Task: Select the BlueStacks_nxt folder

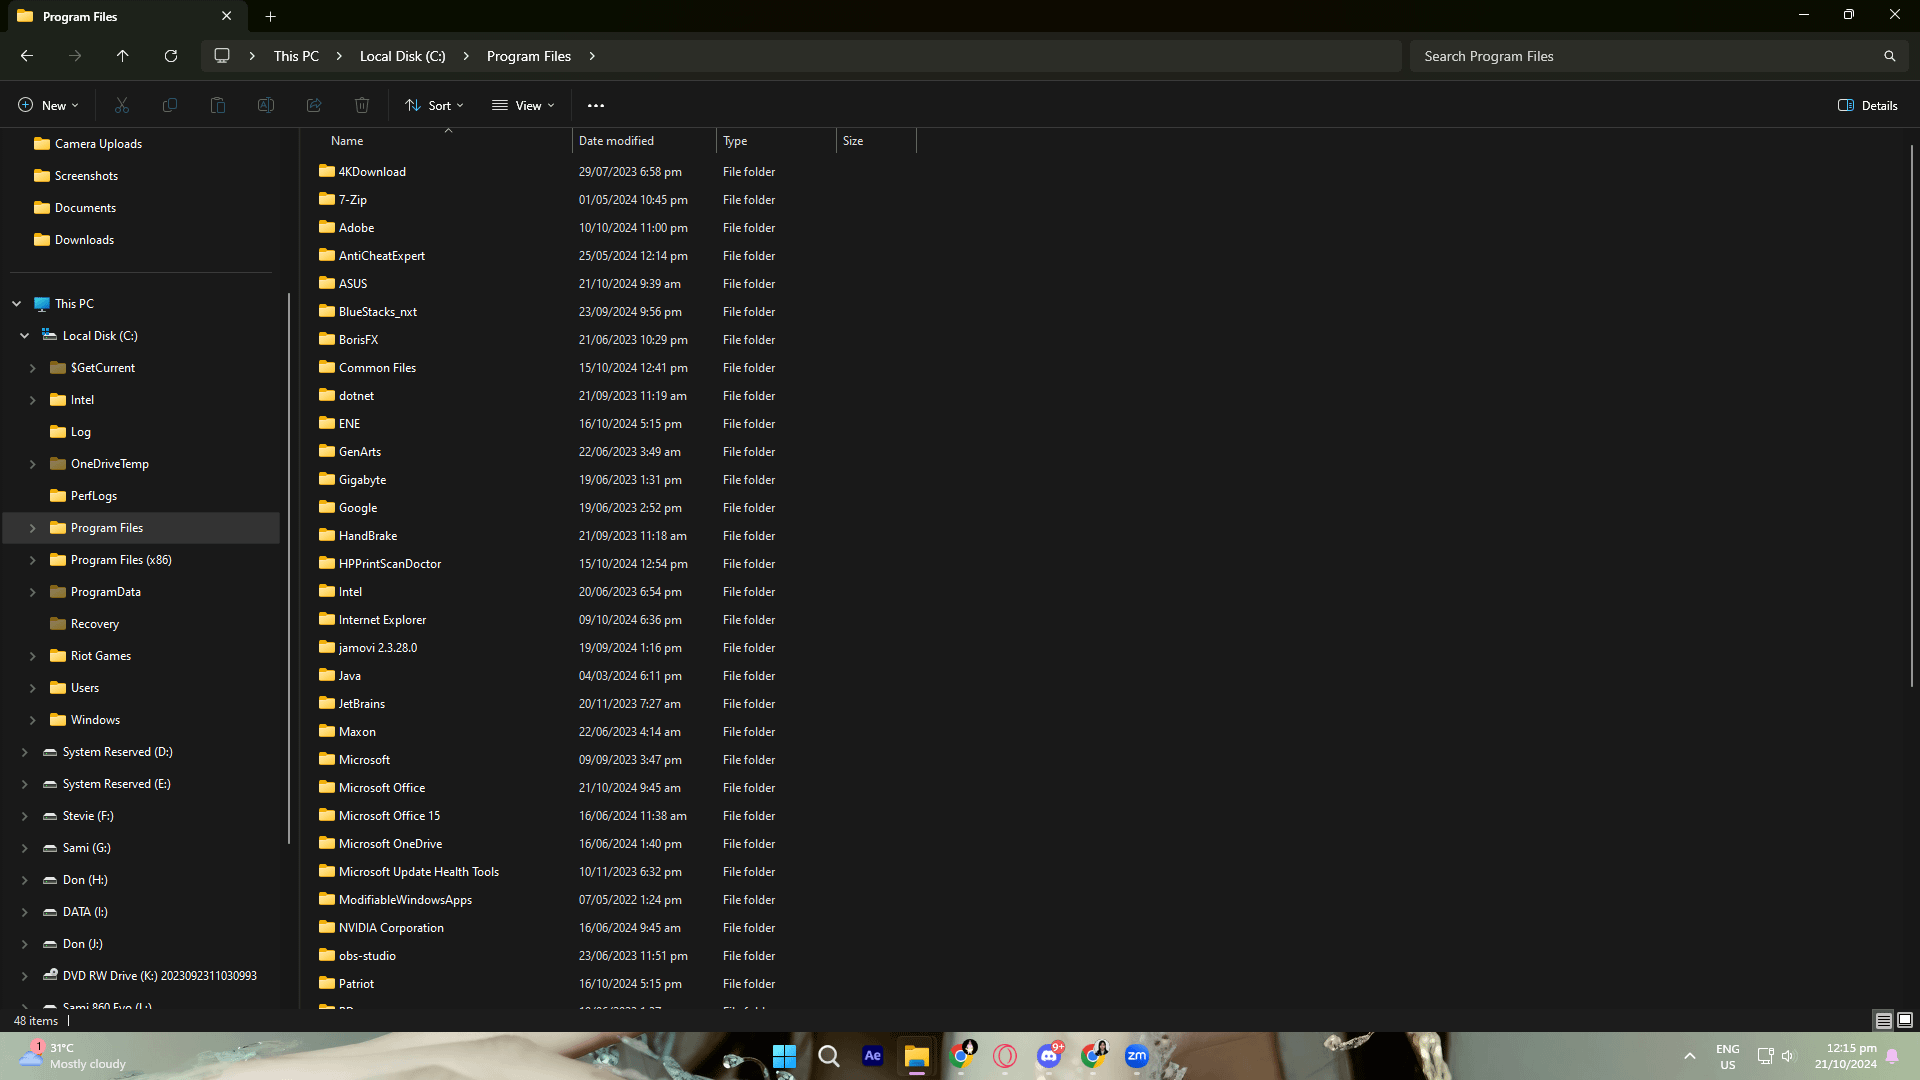Action: point(378,312)
